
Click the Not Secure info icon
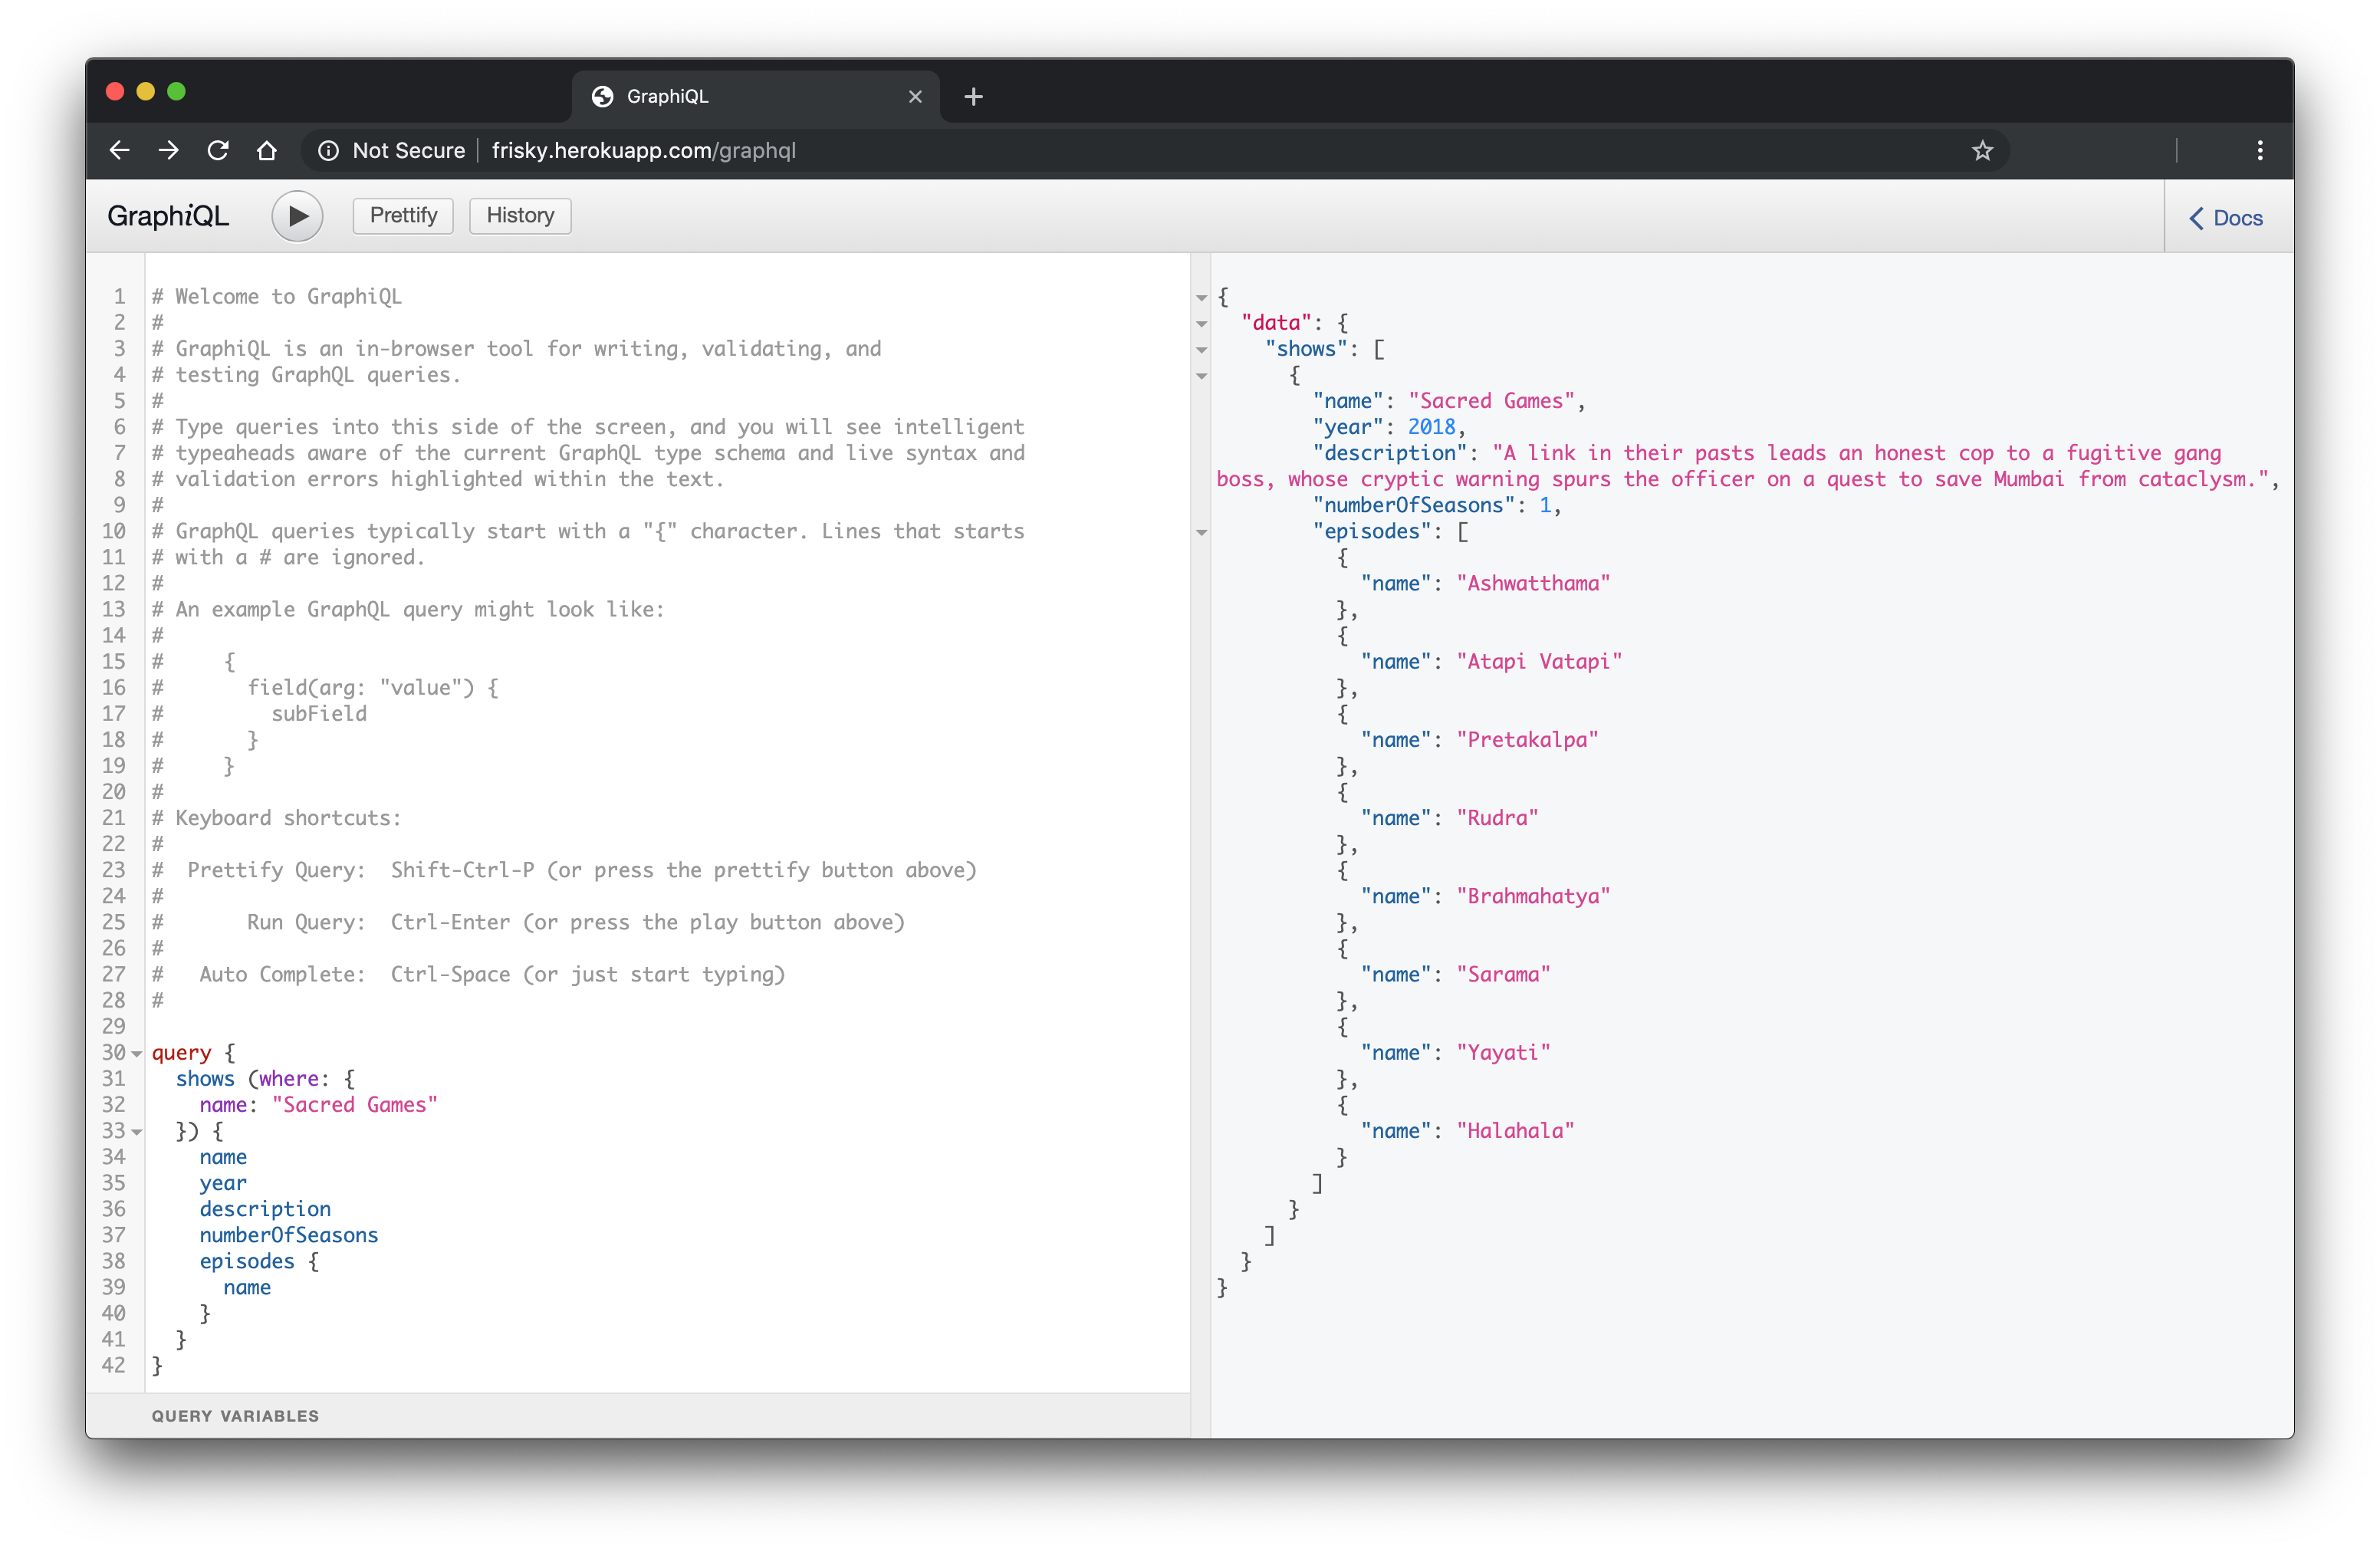(x=328, y=151)
